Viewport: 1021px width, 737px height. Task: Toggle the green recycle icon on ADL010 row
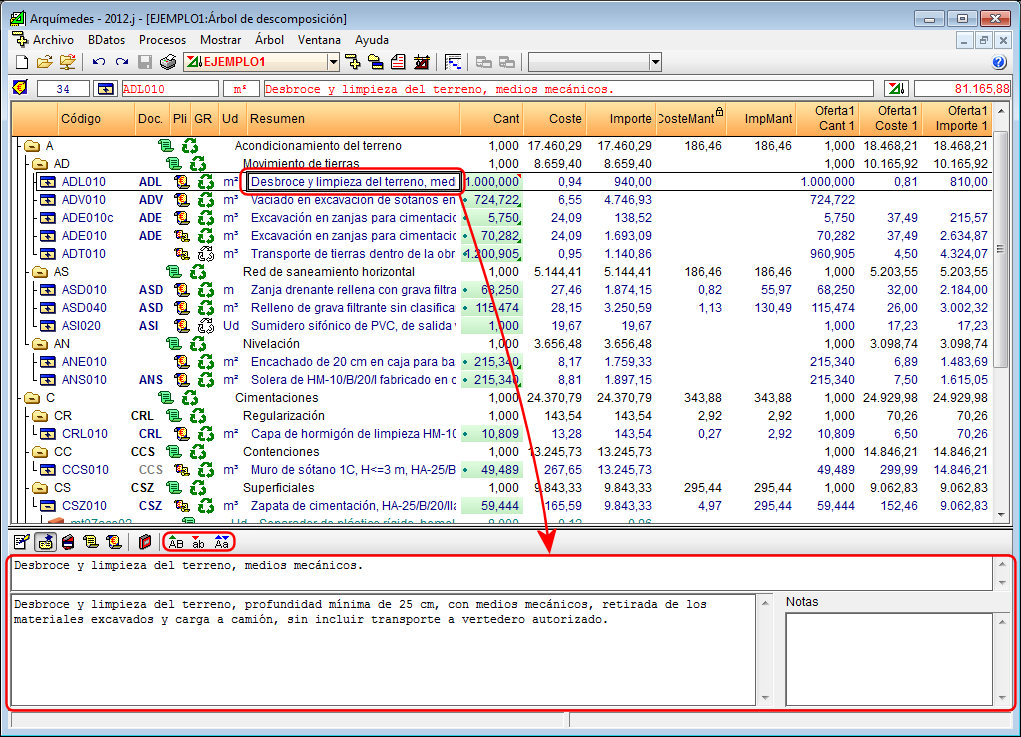pos(206,182)
